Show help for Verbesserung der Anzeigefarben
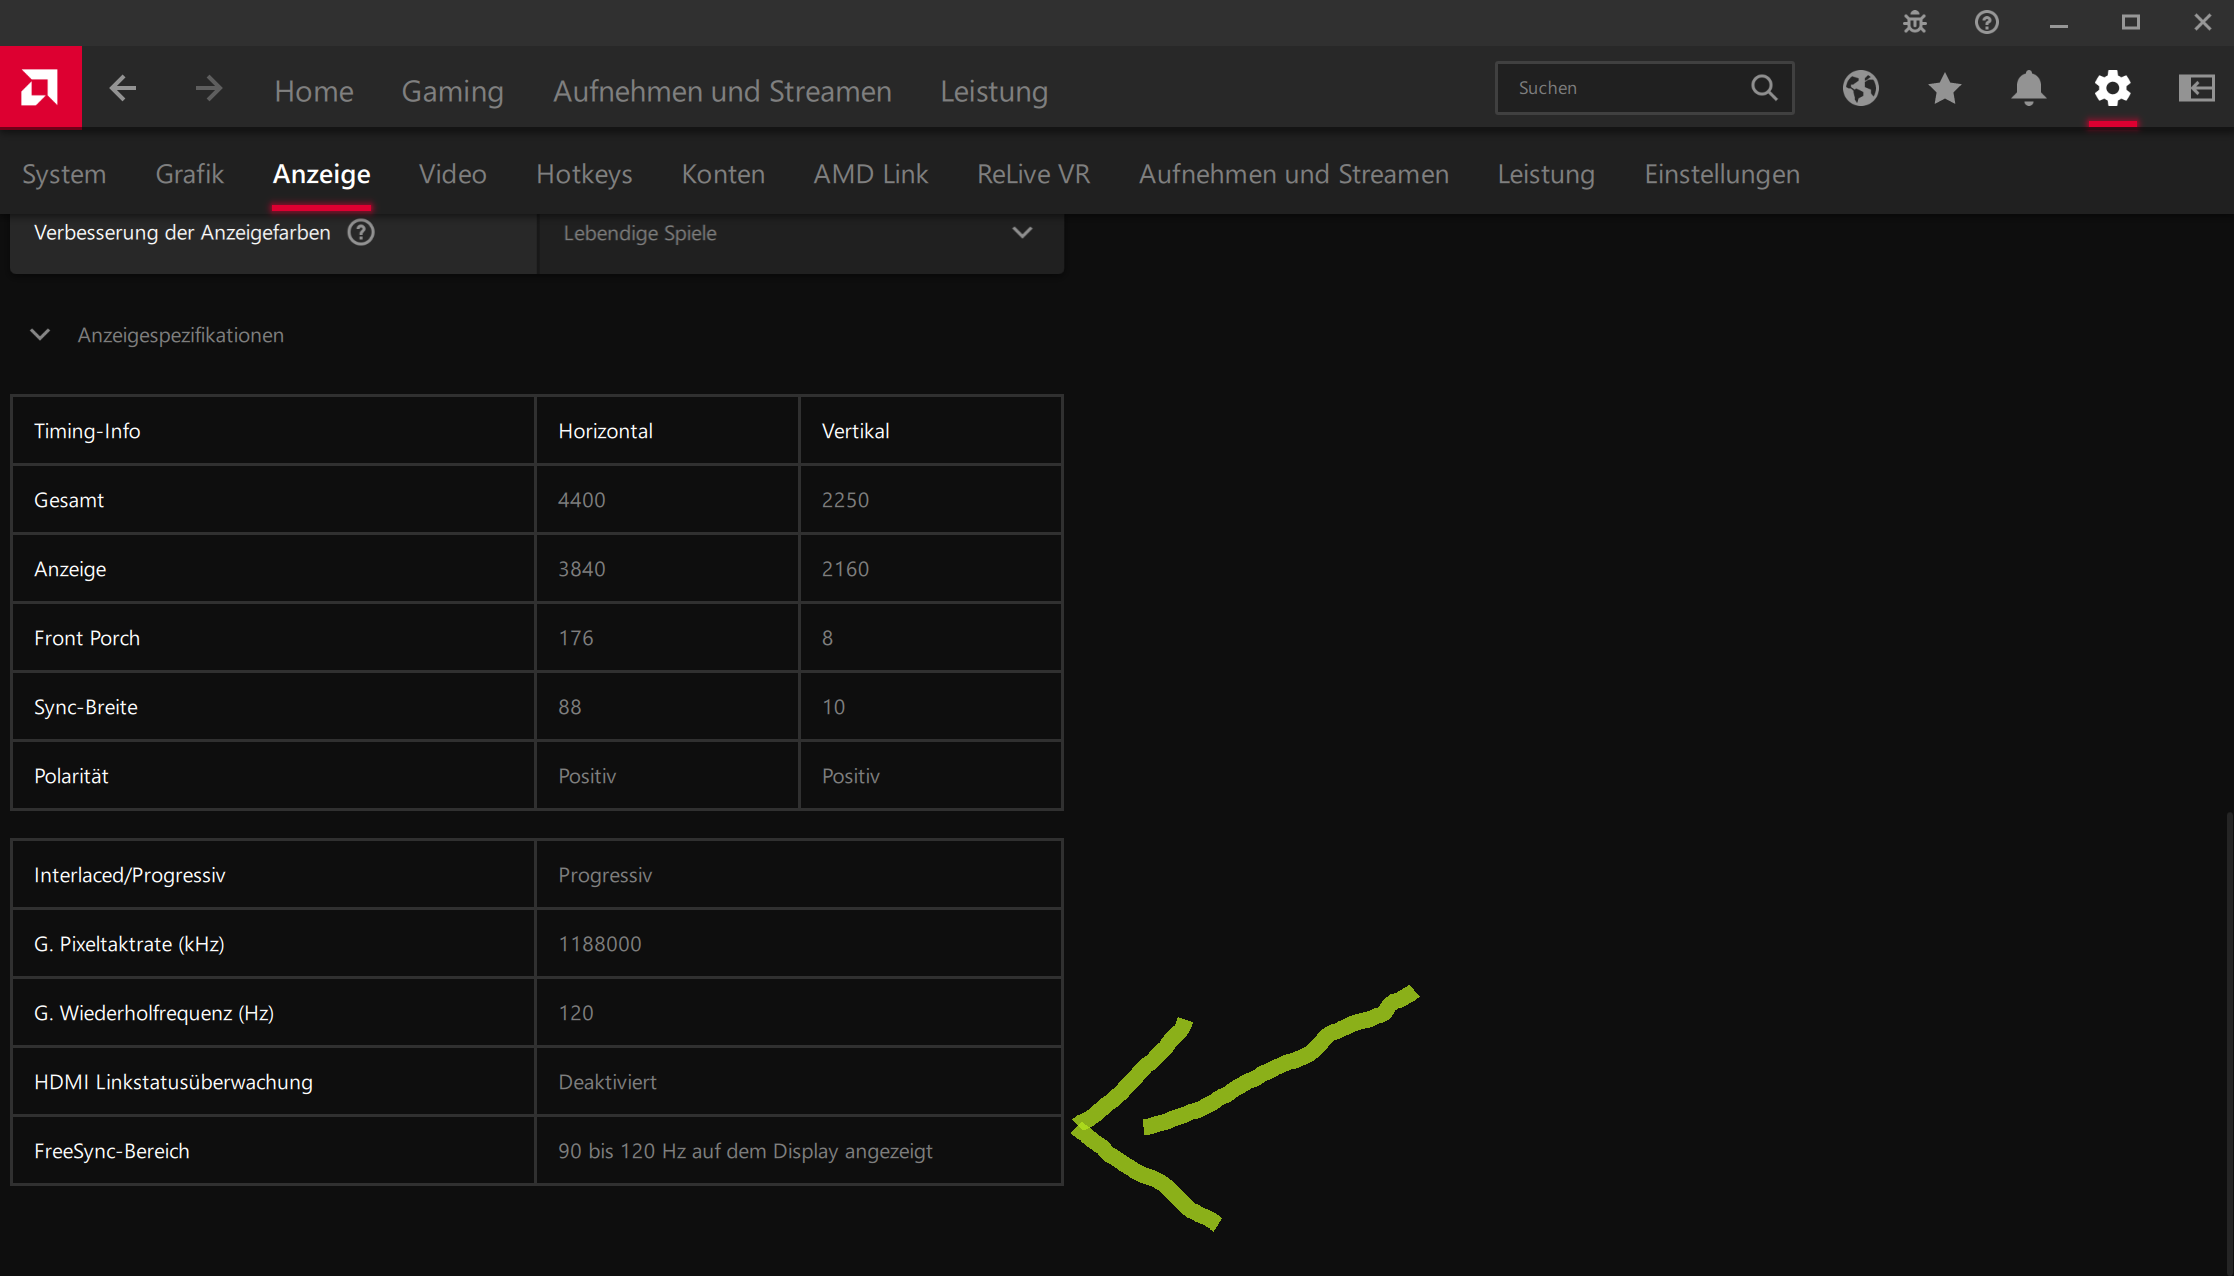This screenshot has width=2234, height=1276. pyautogui.click(x=361, y=233)
